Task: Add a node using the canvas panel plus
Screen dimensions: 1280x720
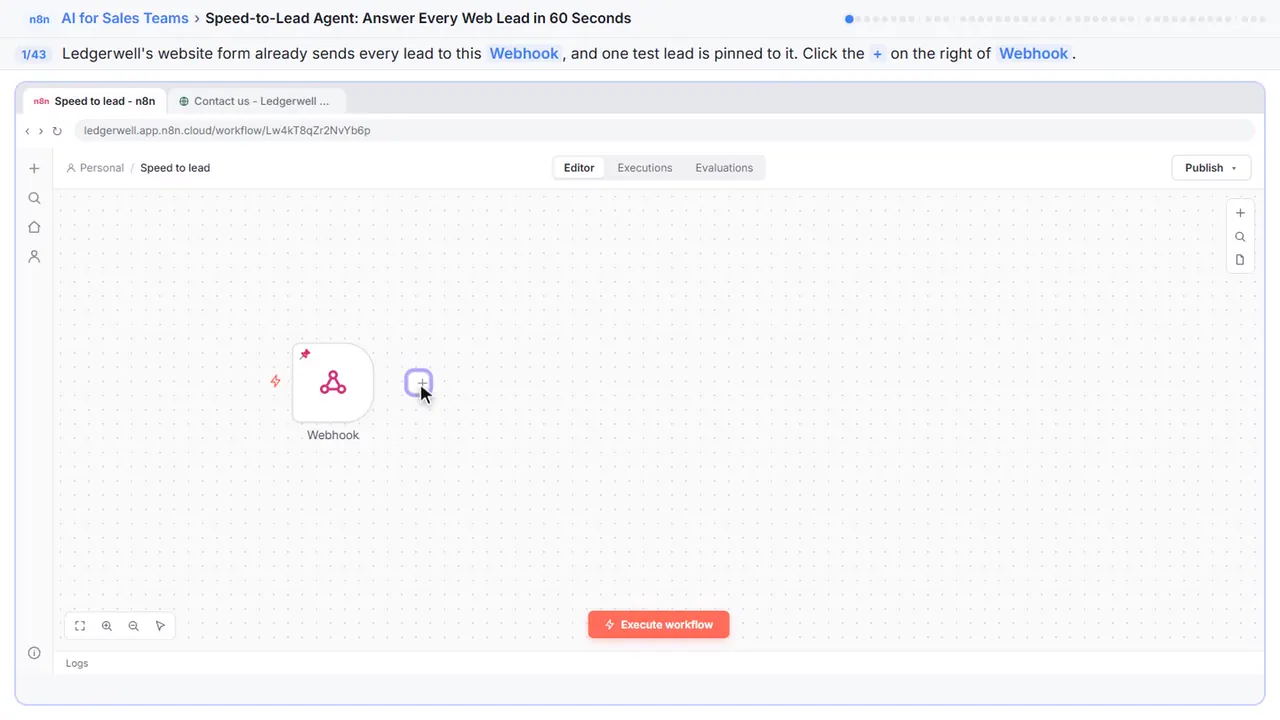Action: tap(1240, 213)
